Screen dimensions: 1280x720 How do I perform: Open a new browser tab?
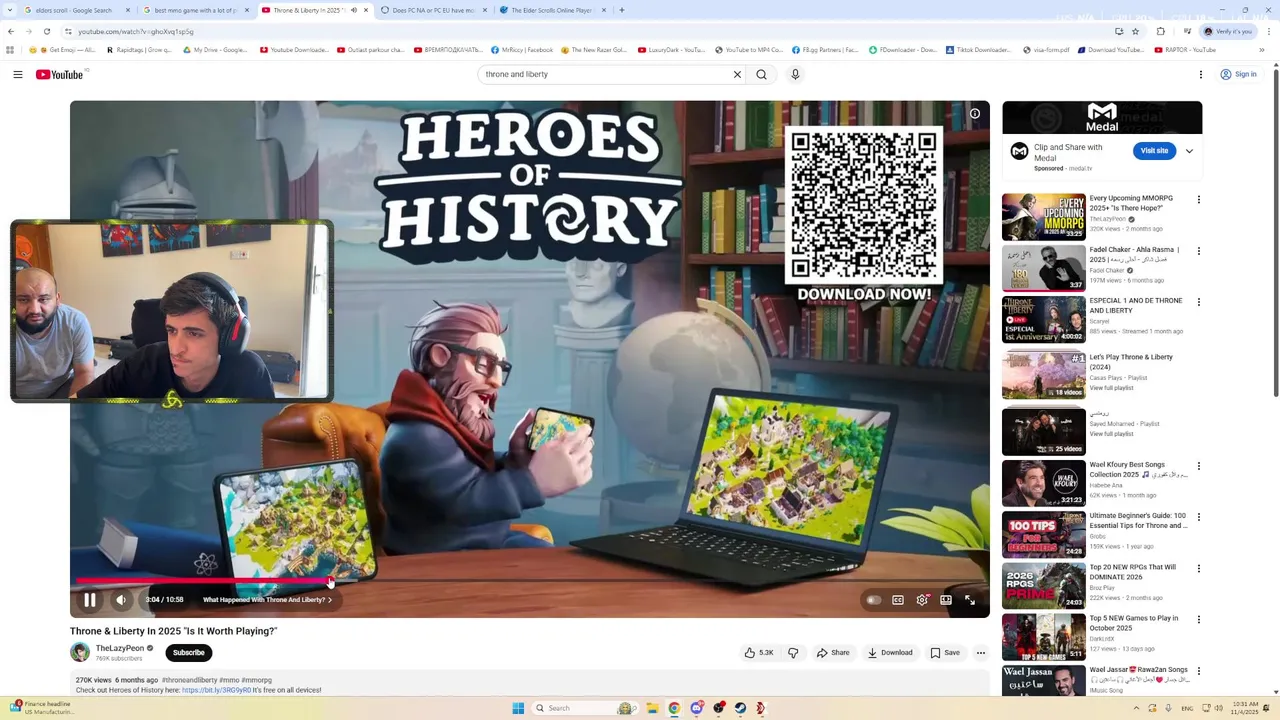(622, 10)
